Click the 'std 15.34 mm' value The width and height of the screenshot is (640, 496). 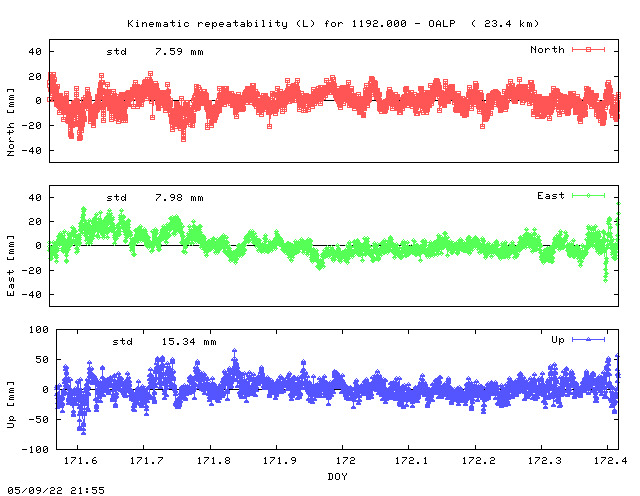pyautogui.click(x=164, y=342)
